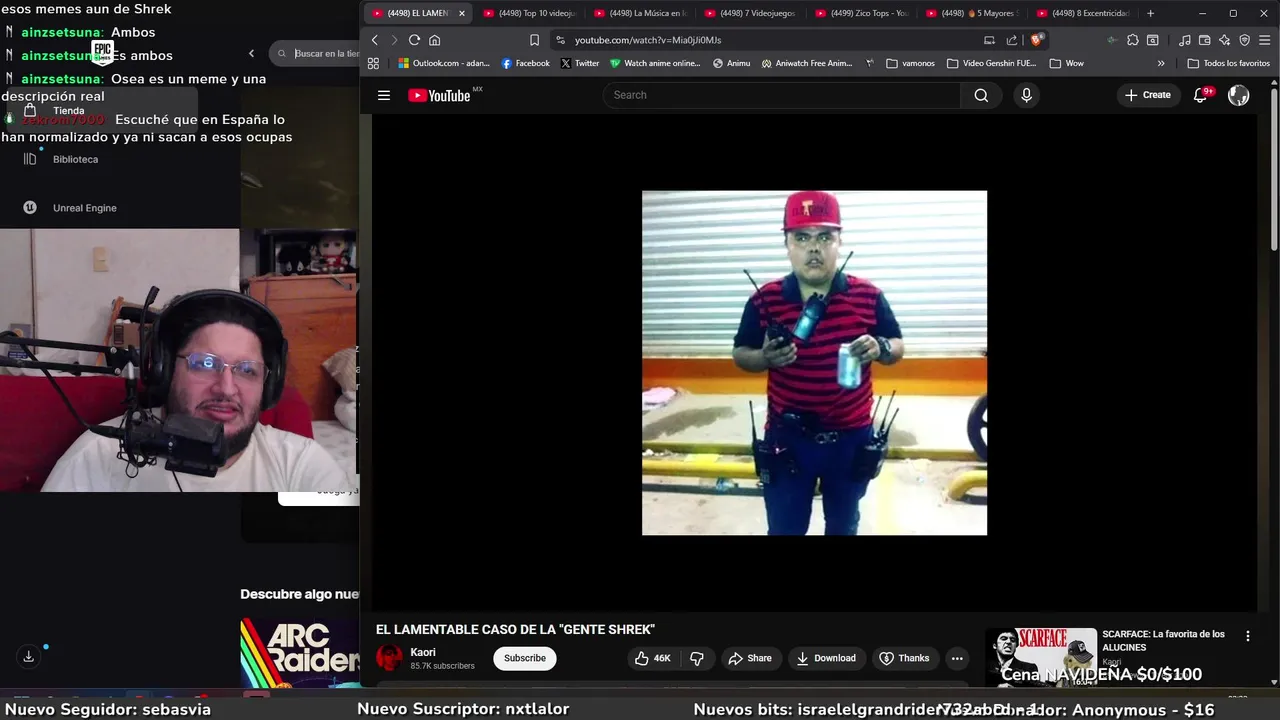The width and height of the screenshot is (1280, 720).
Task: Open YouTube notifications bell
Action: click(1201, 95)
